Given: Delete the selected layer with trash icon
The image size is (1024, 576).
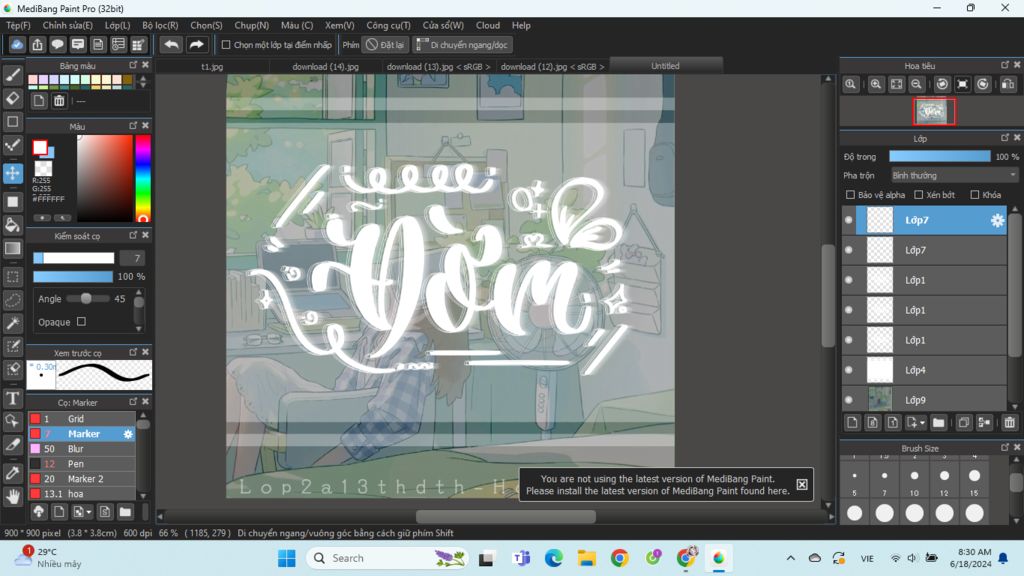Looking at the screenshot, I should tap(1010, 423).
